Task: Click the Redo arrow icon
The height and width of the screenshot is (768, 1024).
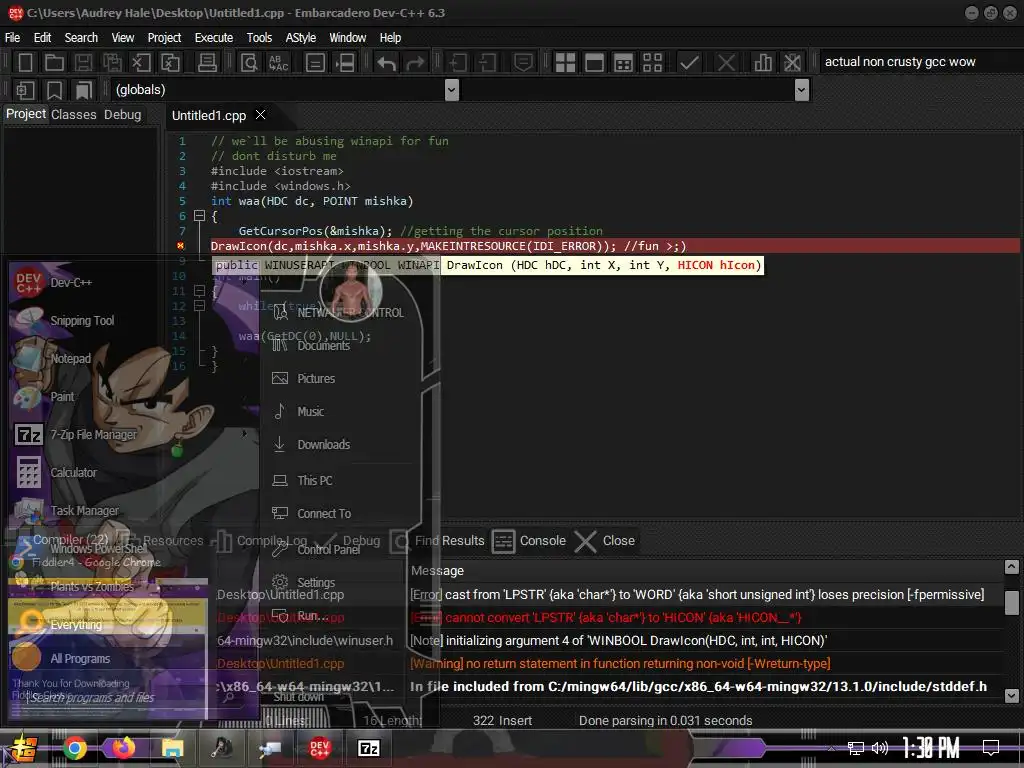Action: 415,63
